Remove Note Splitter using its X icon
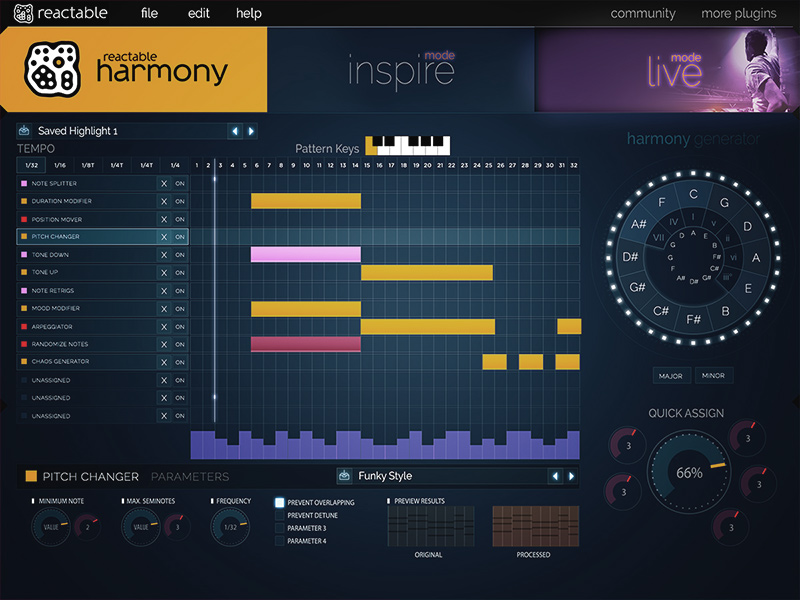Image resolution: width=800 pixels, height=600 pixels. 164,183
